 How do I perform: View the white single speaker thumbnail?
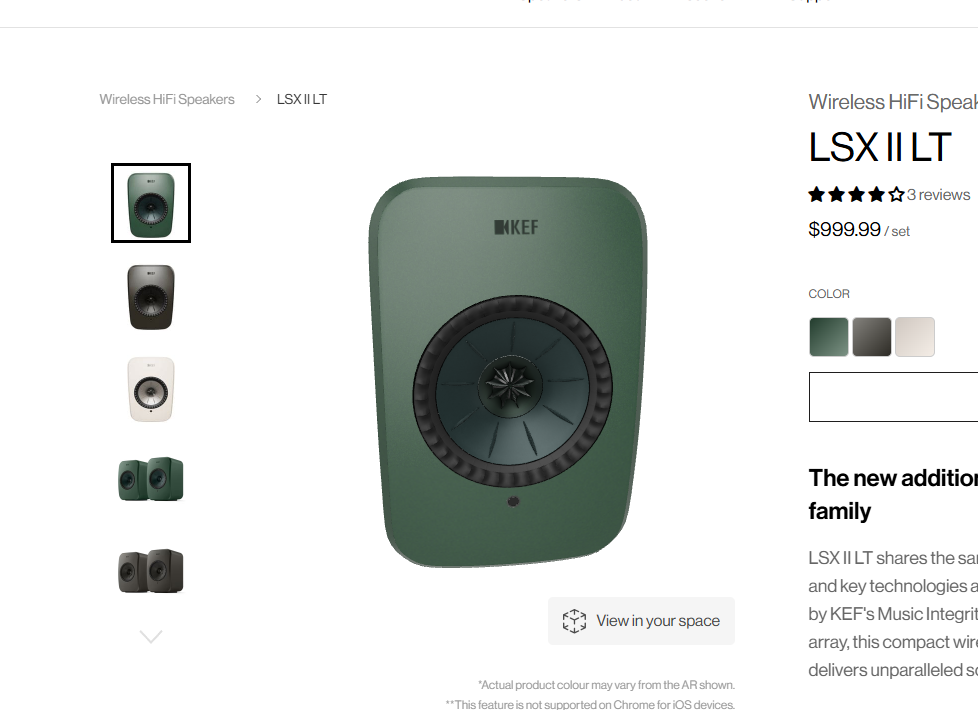151,389
